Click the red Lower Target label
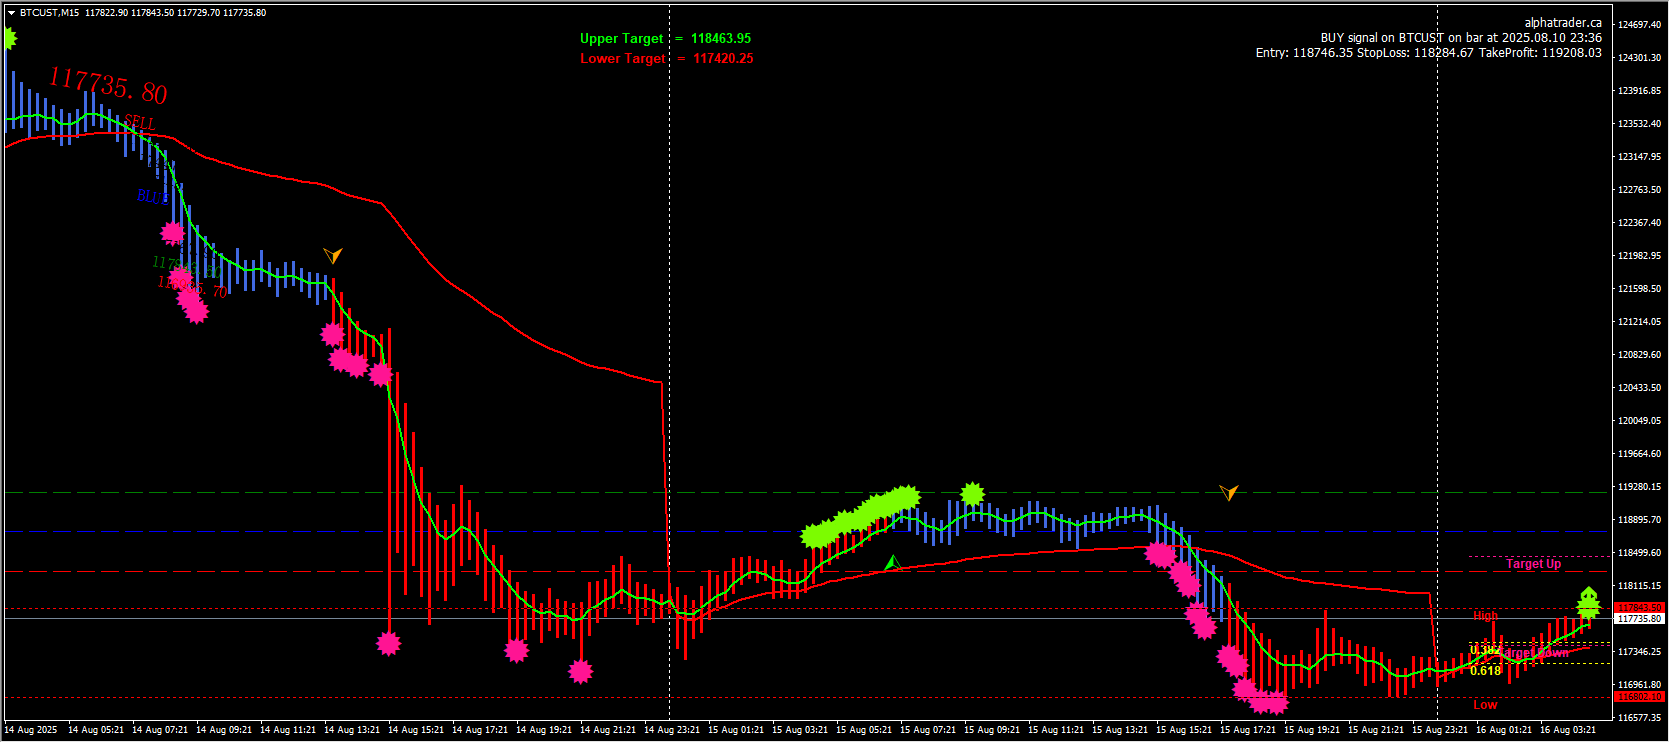The image size is (1670, 743). [622, 59]
